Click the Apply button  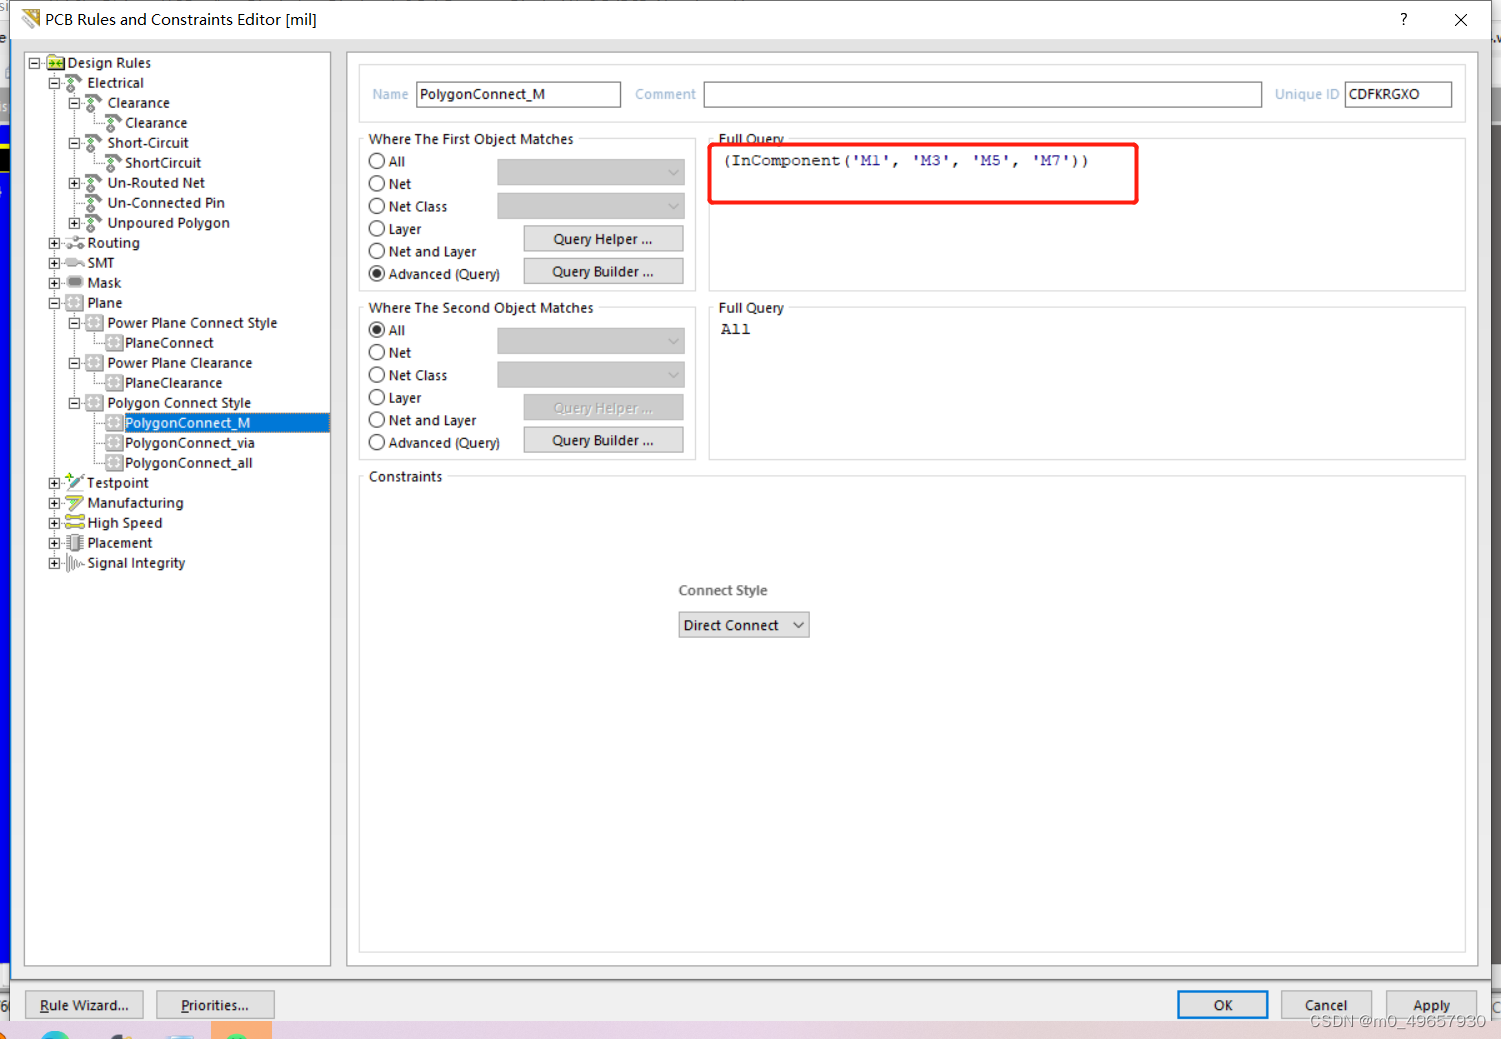[x=1430, y=1005]
